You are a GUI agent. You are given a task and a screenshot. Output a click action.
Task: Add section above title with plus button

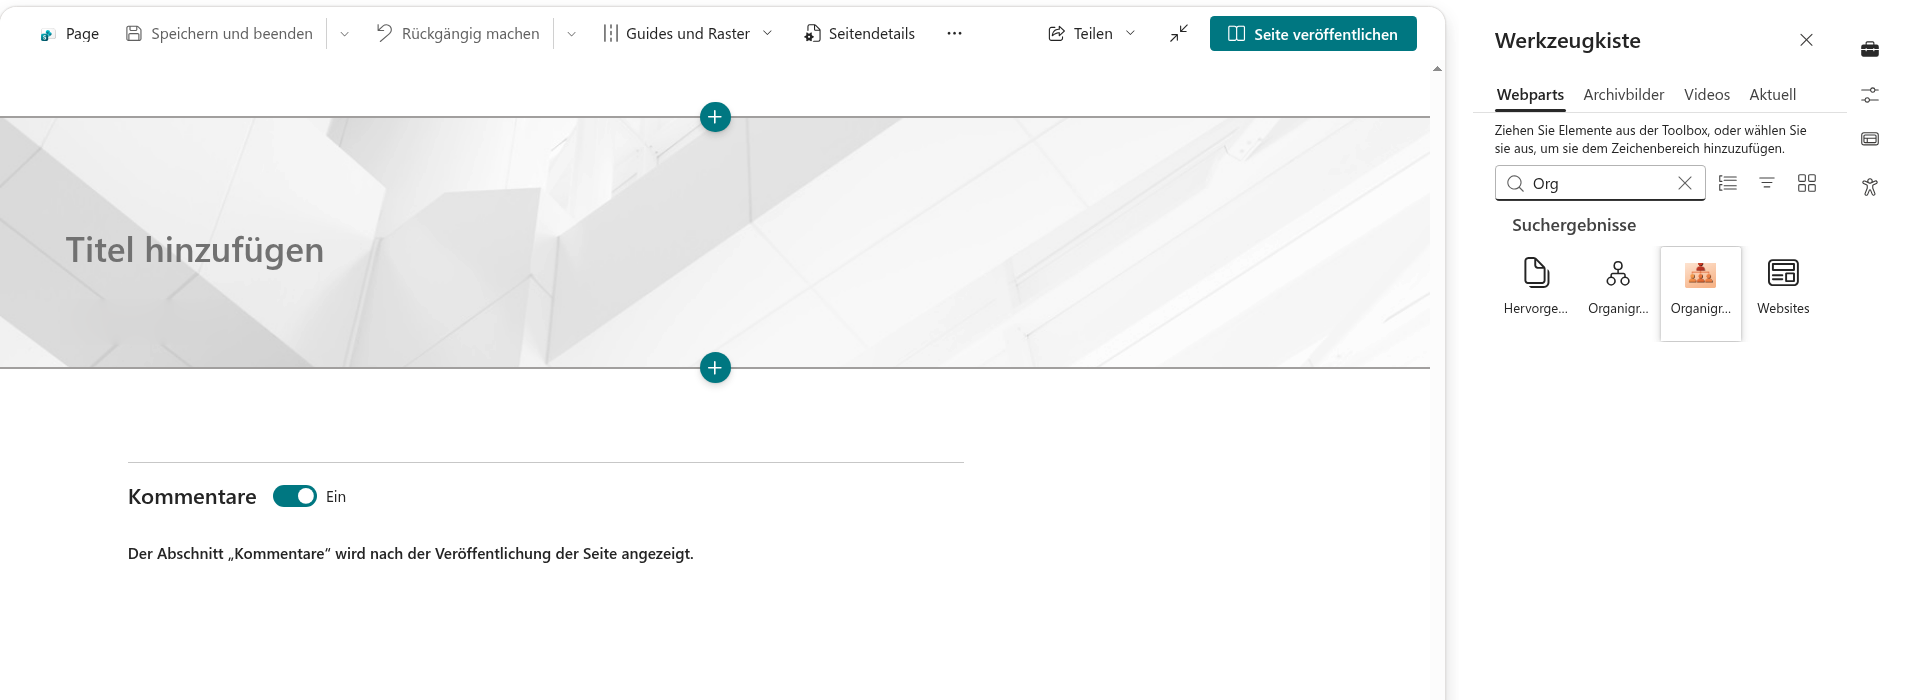(x=715, y=117)
